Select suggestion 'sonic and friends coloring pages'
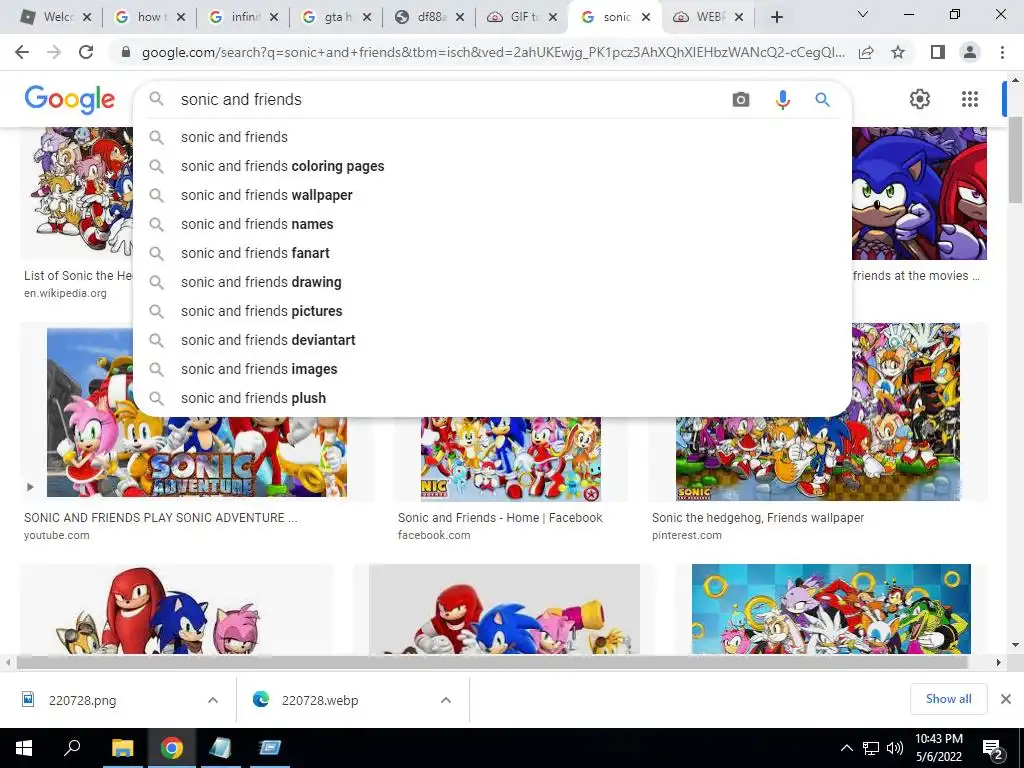 coord(492,166)
